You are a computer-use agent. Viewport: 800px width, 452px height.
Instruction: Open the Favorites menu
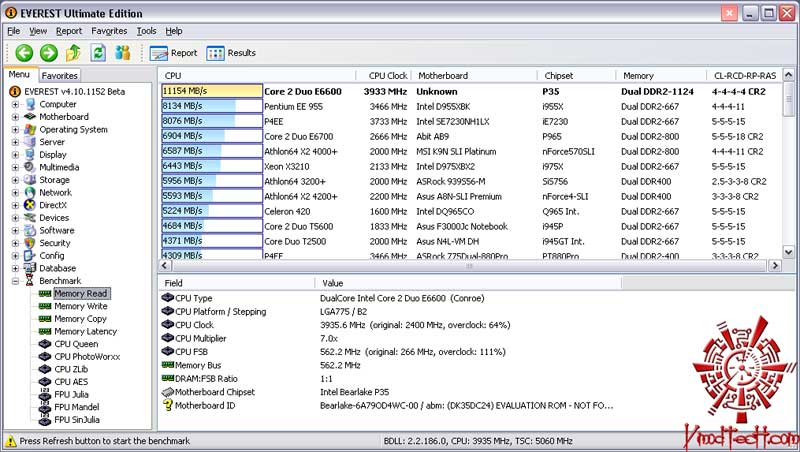pyautogui.click(x=109, y=31)
